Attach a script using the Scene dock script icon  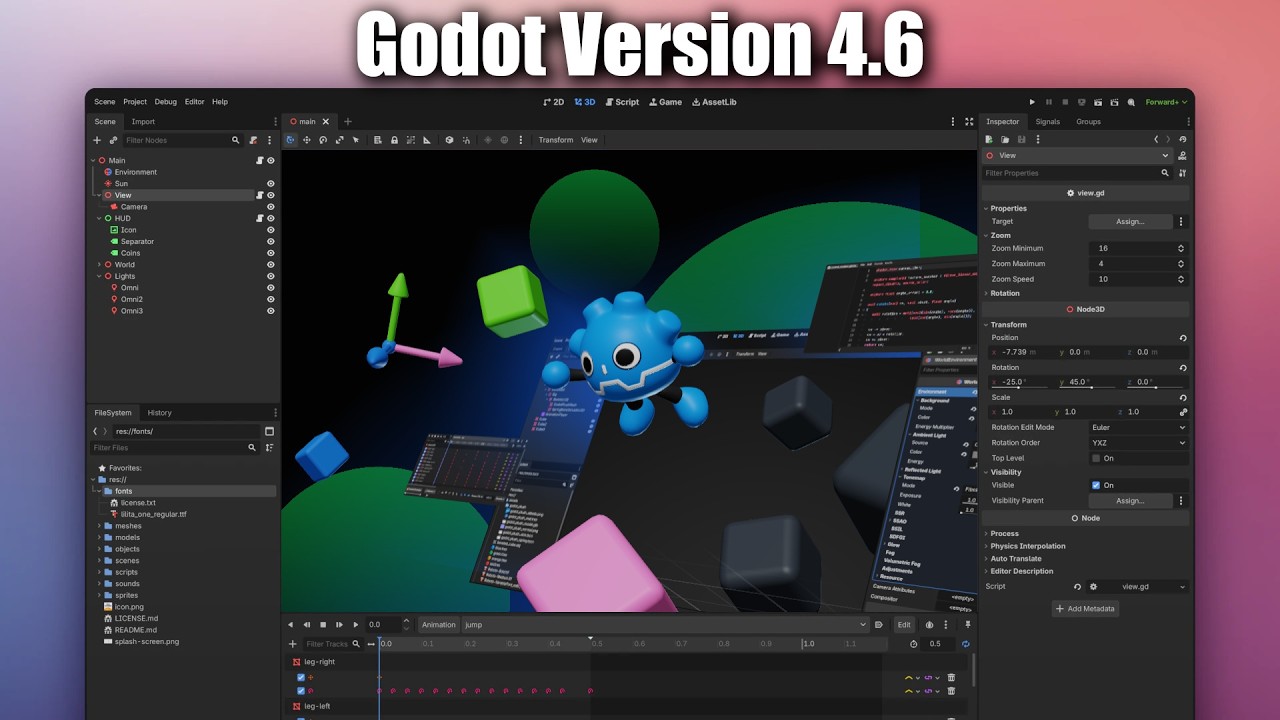(x=254, y=140)
